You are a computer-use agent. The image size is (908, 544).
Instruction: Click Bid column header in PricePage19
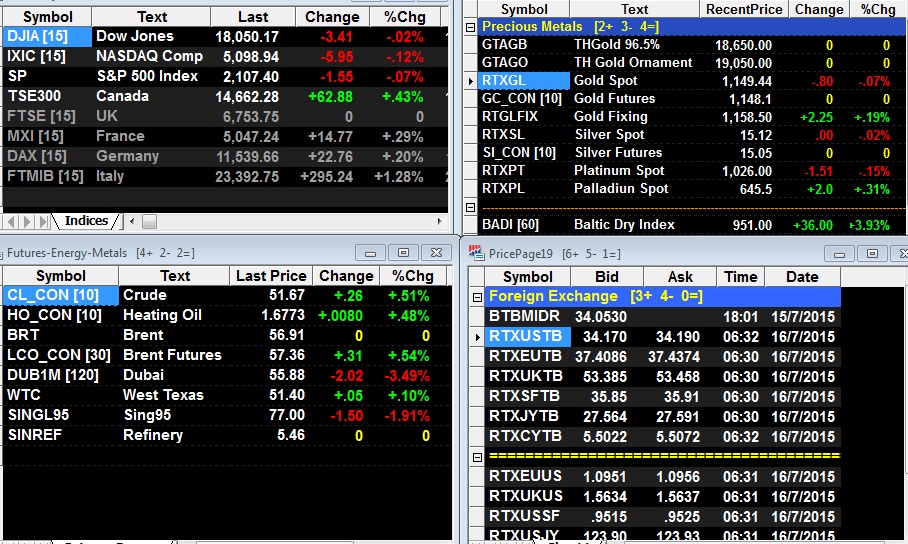coord(607,277)
